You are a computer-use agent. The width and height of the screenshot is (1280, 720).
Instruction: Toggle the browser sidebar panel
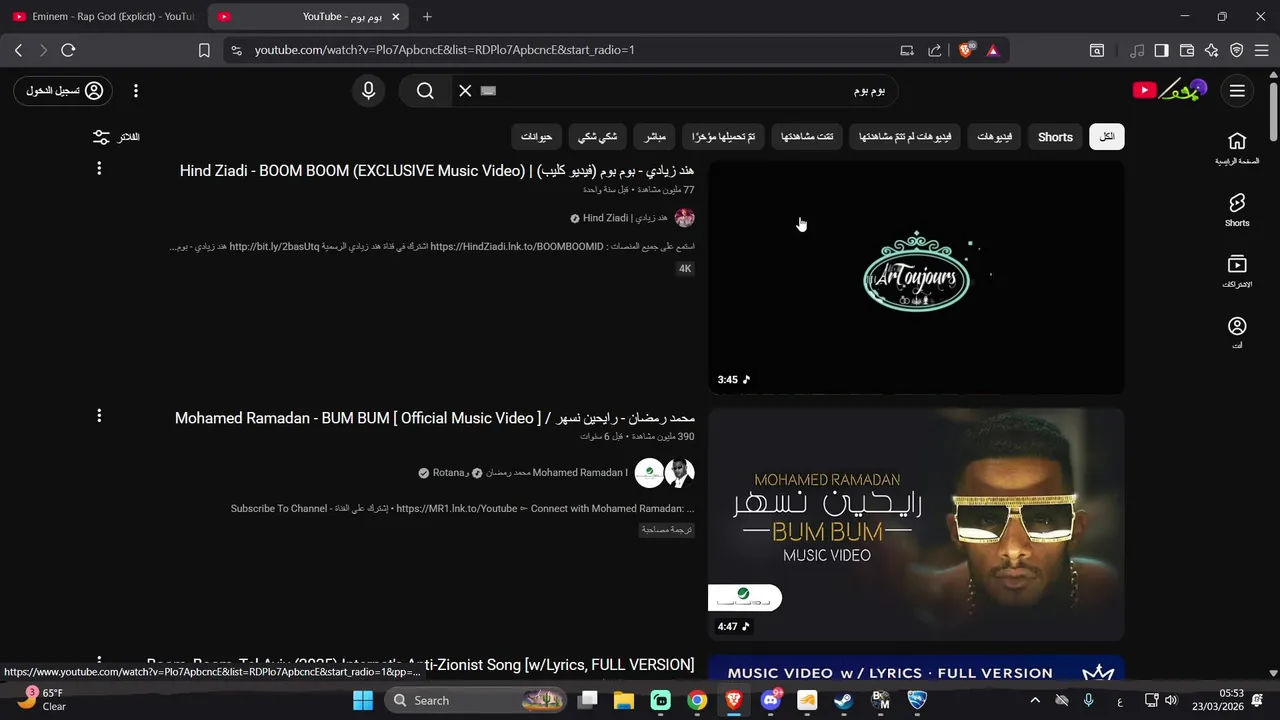click(x=1161, y=50)
